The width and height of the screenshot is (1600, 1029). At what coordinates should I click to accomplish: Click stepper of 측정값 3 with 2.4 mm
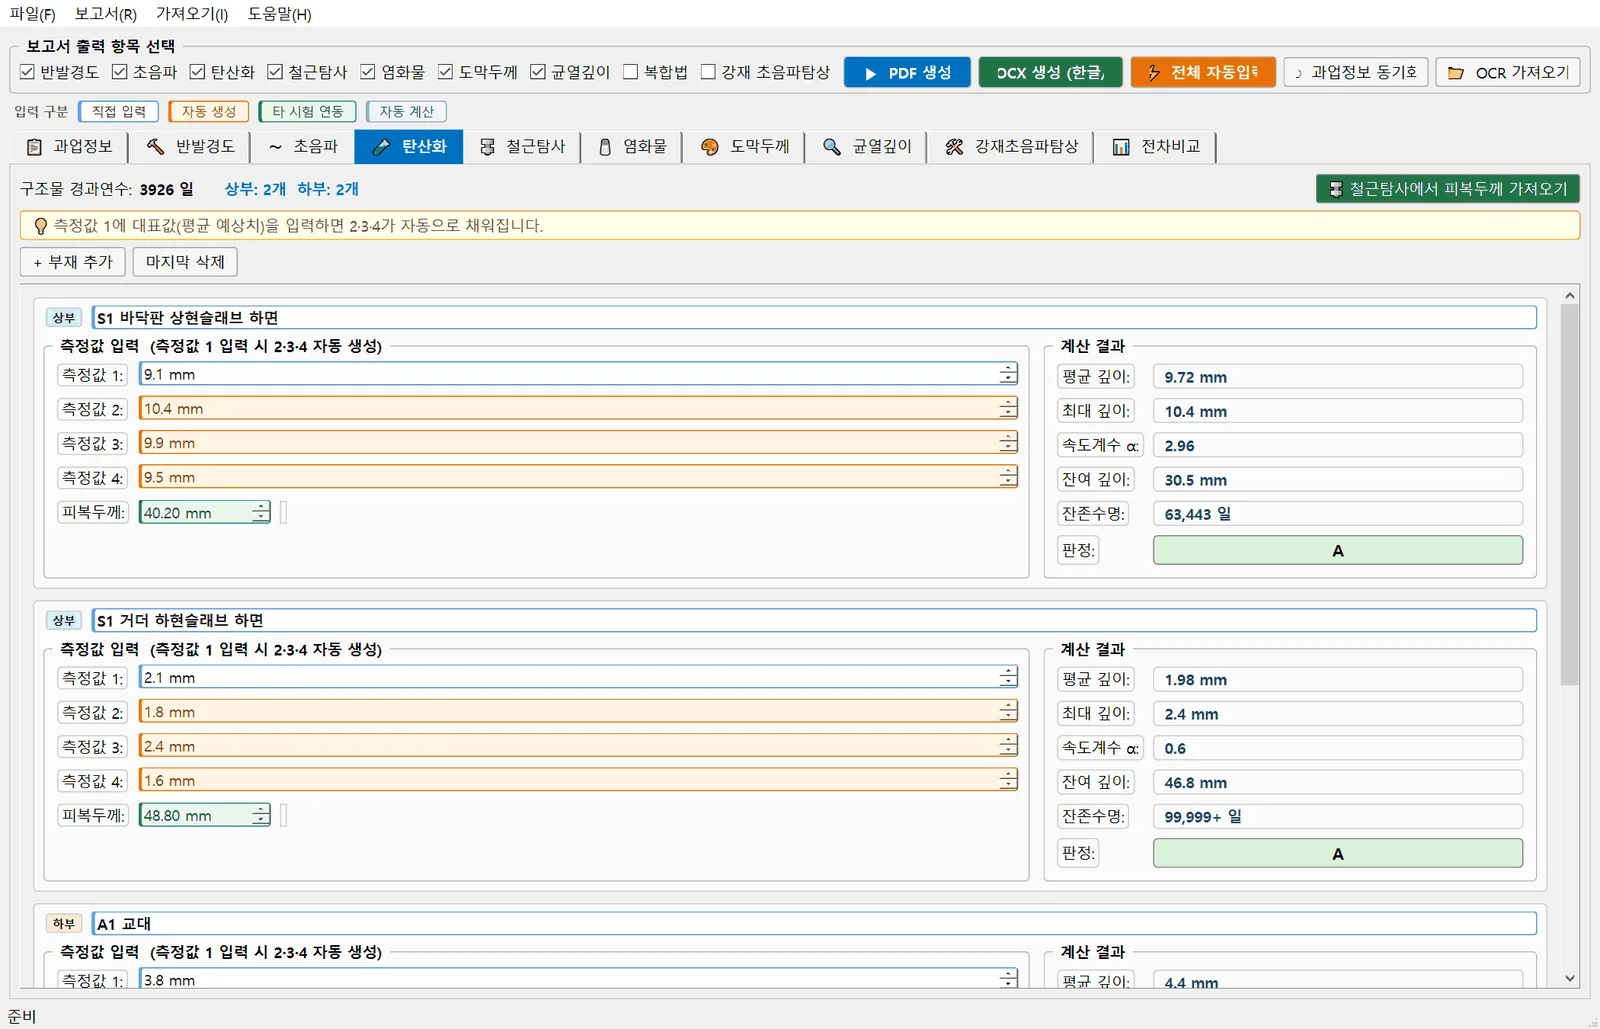point(1008,746)
